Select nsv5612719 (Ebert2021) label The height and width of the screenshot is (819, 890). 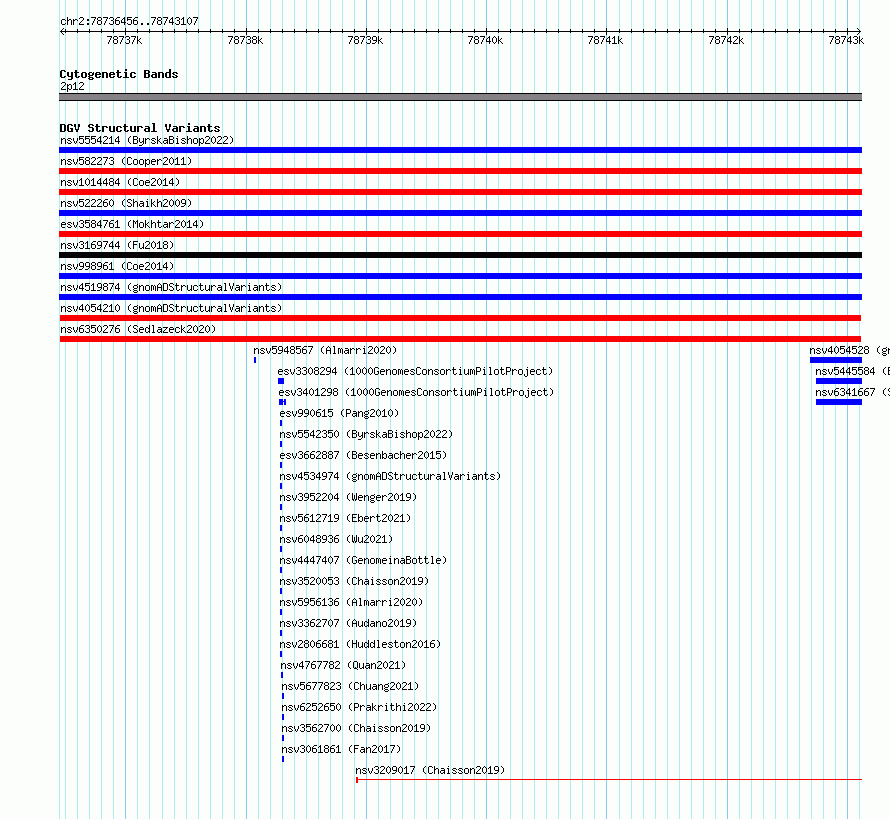coord(345,518)
